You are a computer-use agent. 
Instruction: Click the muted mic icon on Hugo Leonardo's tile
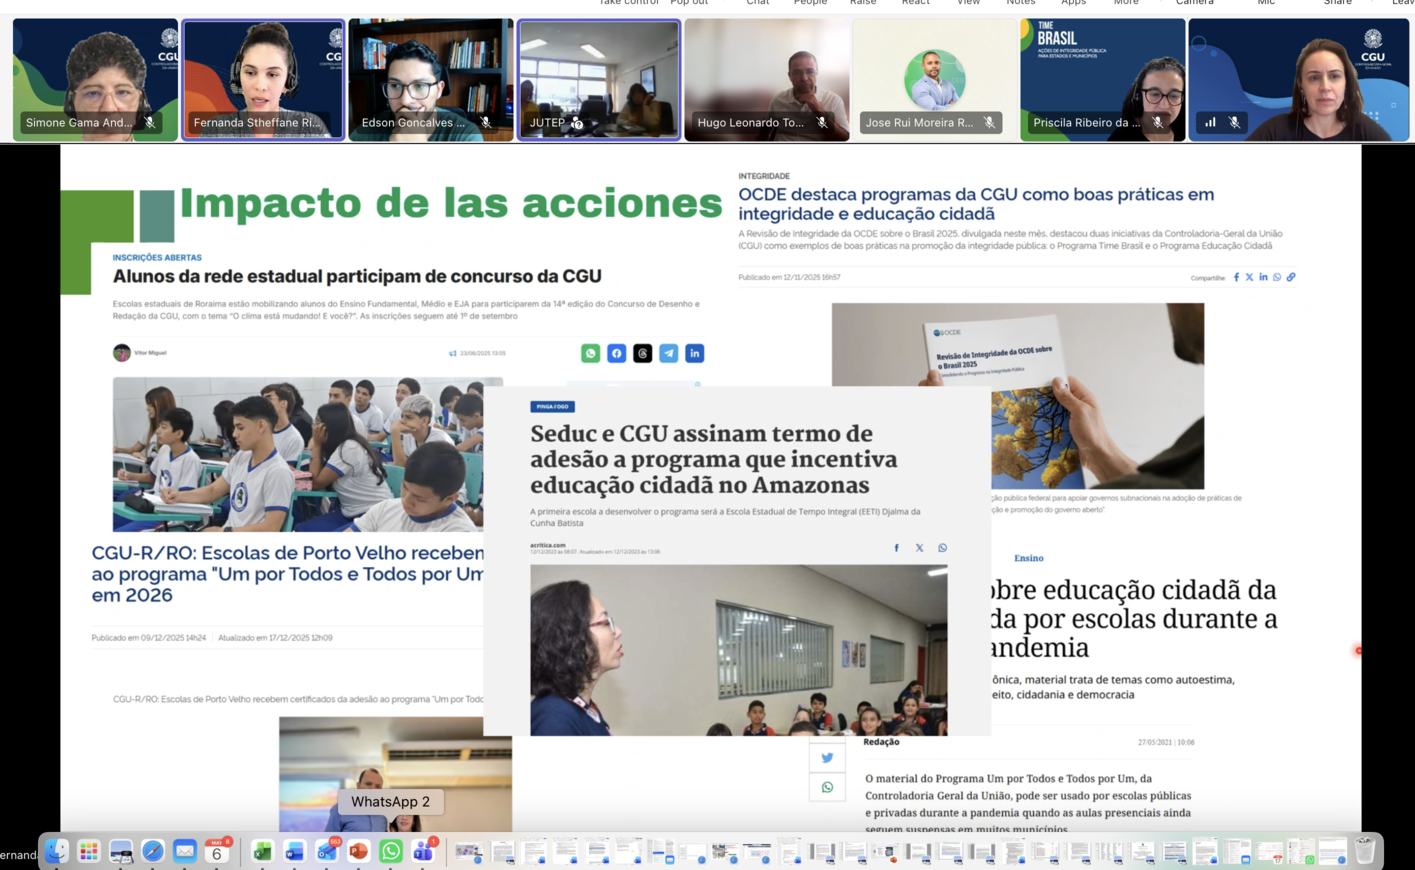[822, 123]
